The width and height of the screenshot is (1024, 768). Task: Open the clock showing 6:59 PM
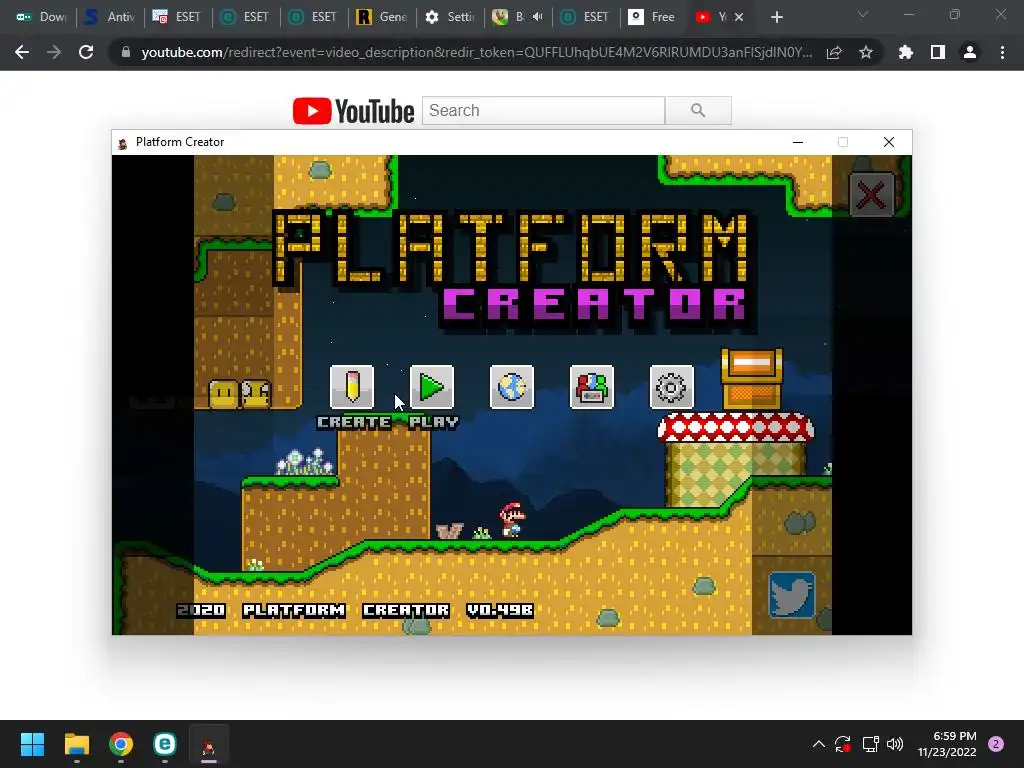[x=947, y=744]
